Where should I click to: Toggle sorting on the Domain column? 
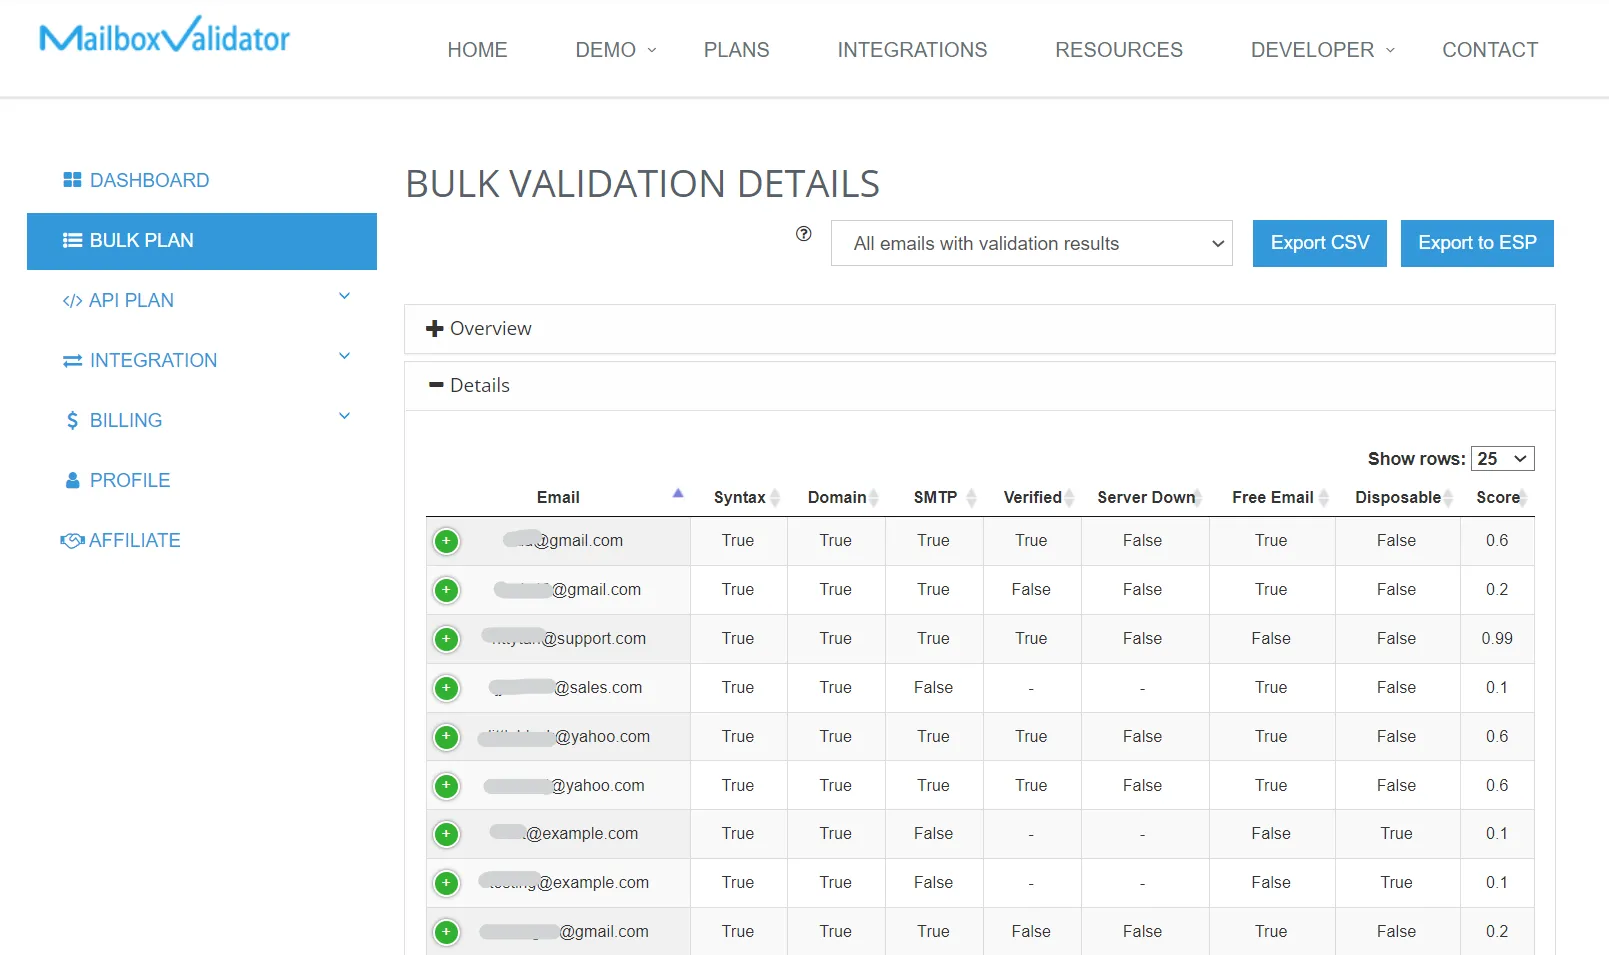(837, 497)
